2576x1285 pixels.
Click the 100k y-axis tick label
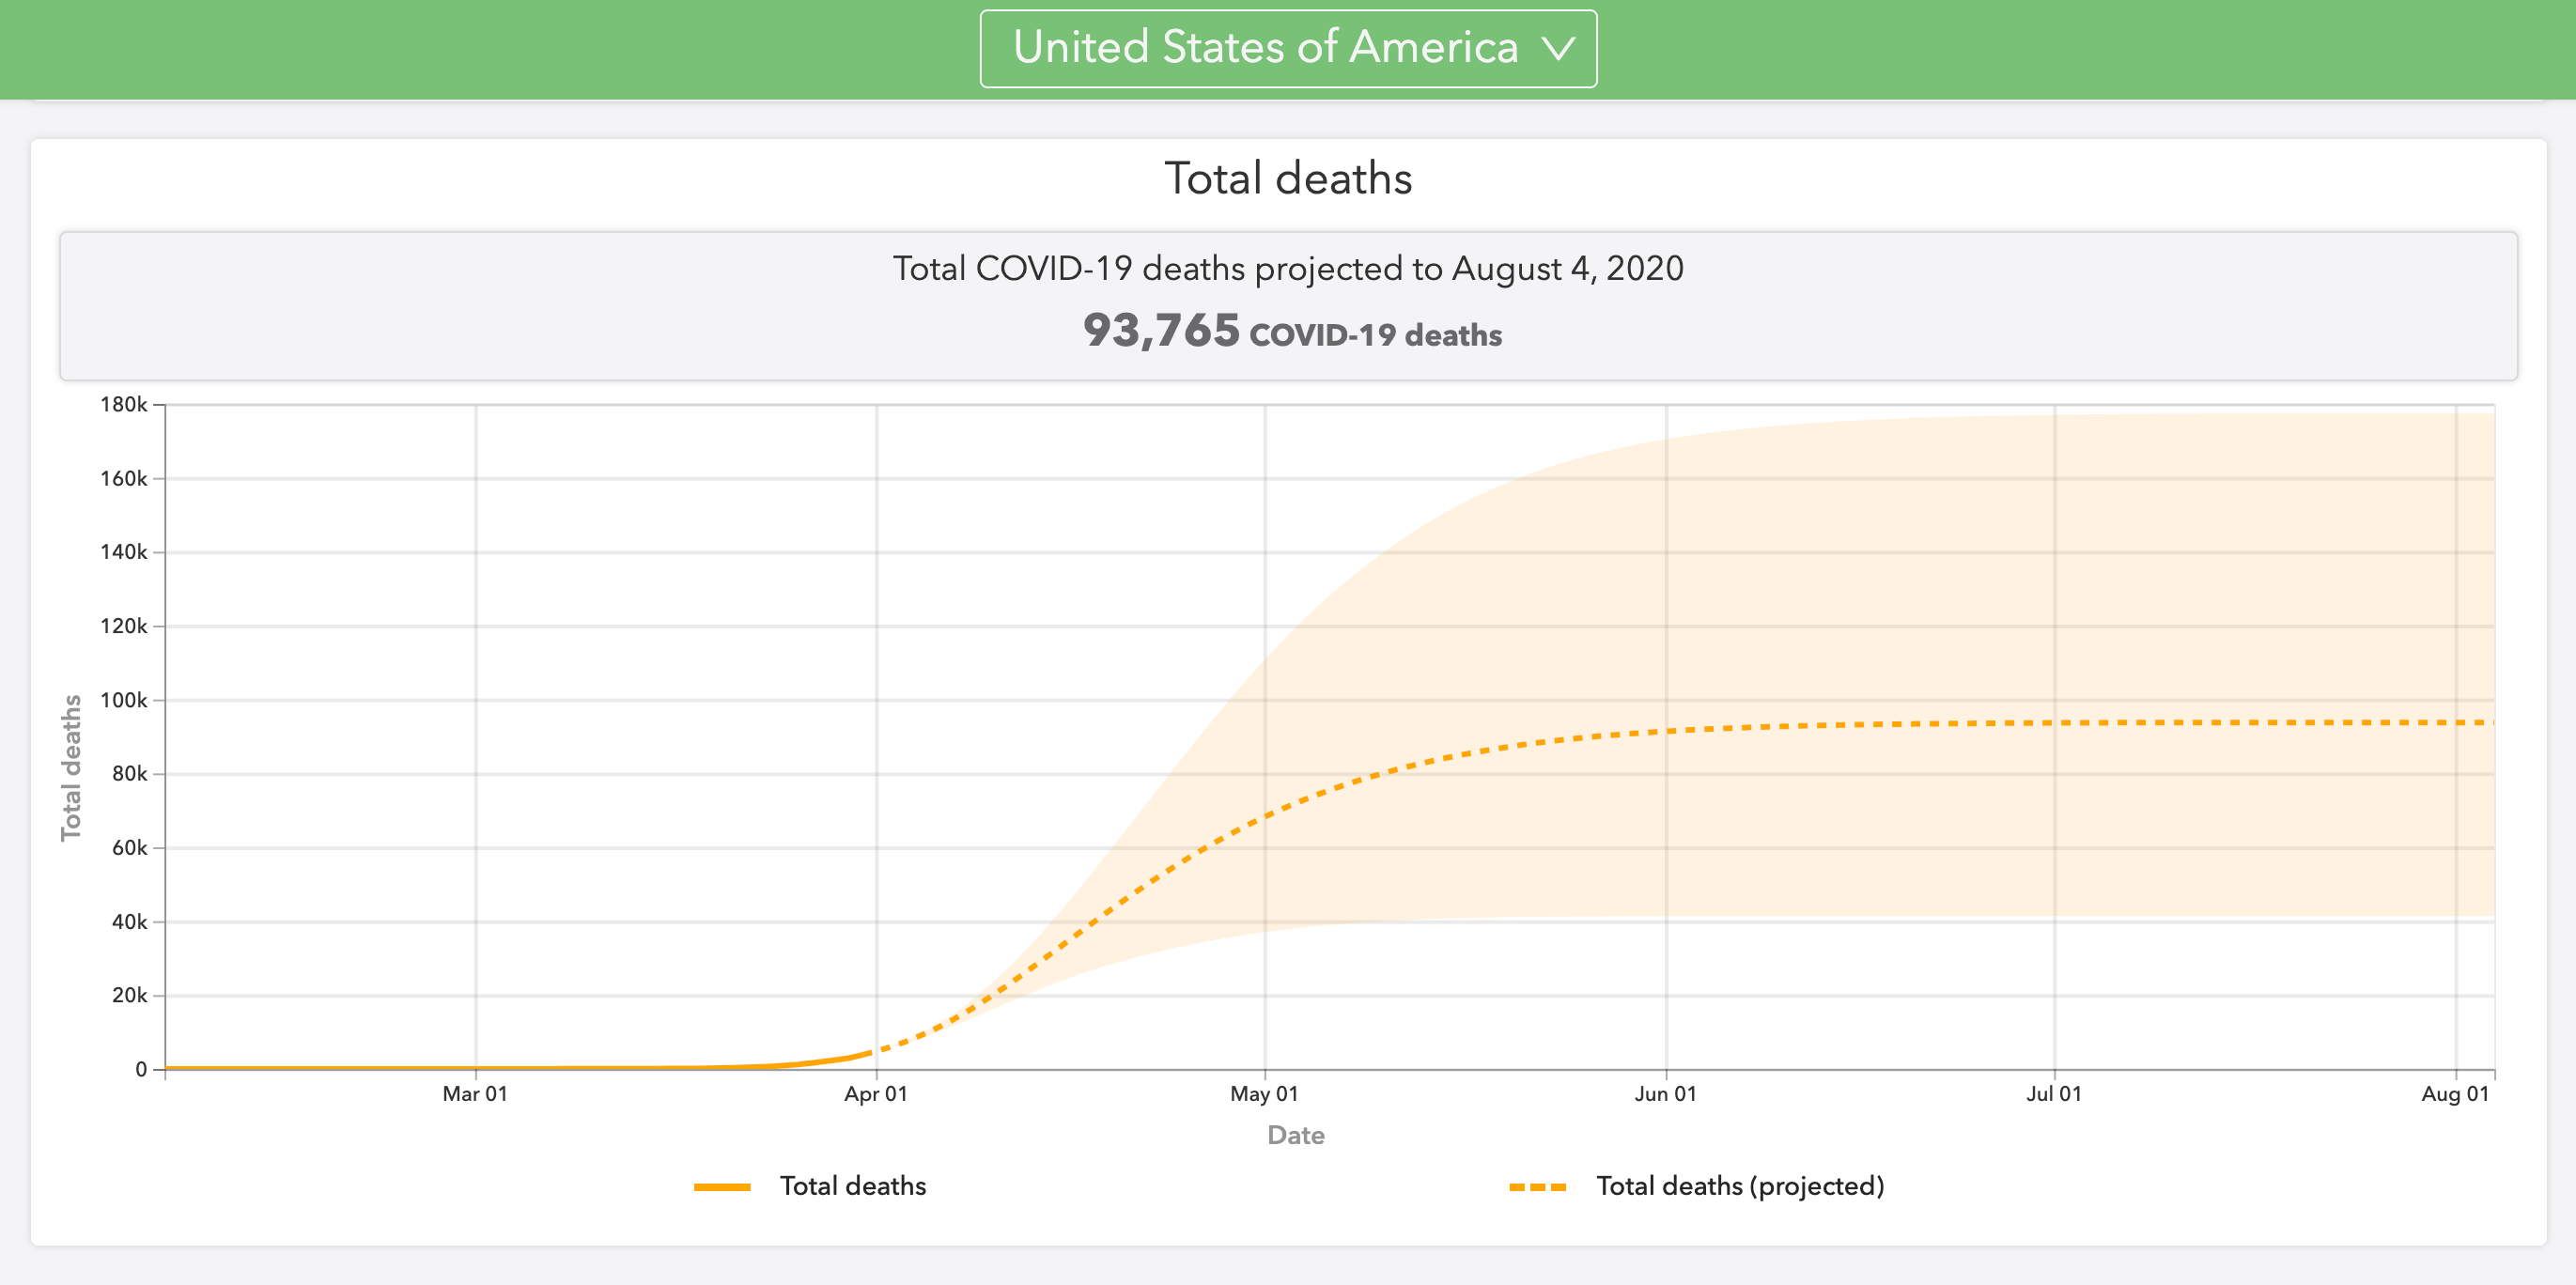click(x=124, y=700)
